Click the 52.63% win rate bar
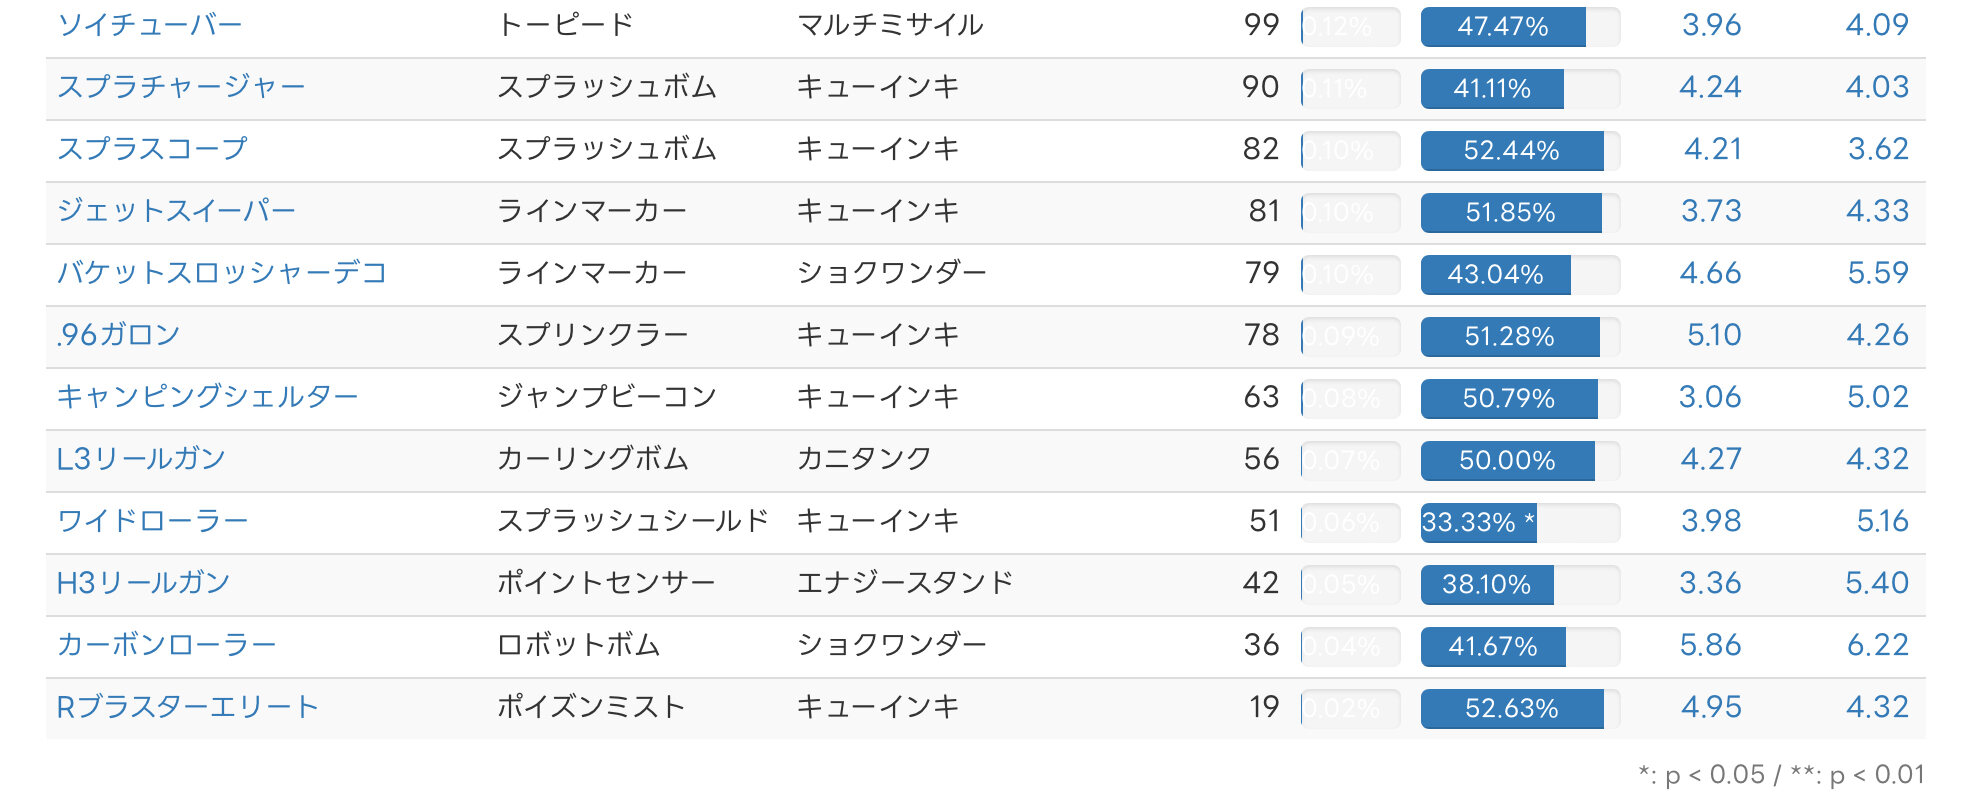 (x=1520, y=709)
